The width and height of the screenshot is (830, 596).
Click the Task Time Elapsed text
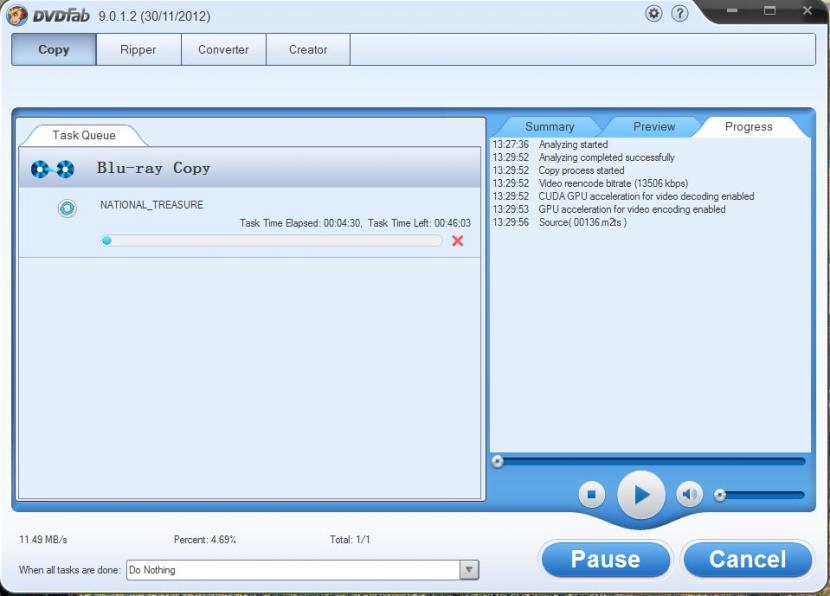click(x=301, y=223)
